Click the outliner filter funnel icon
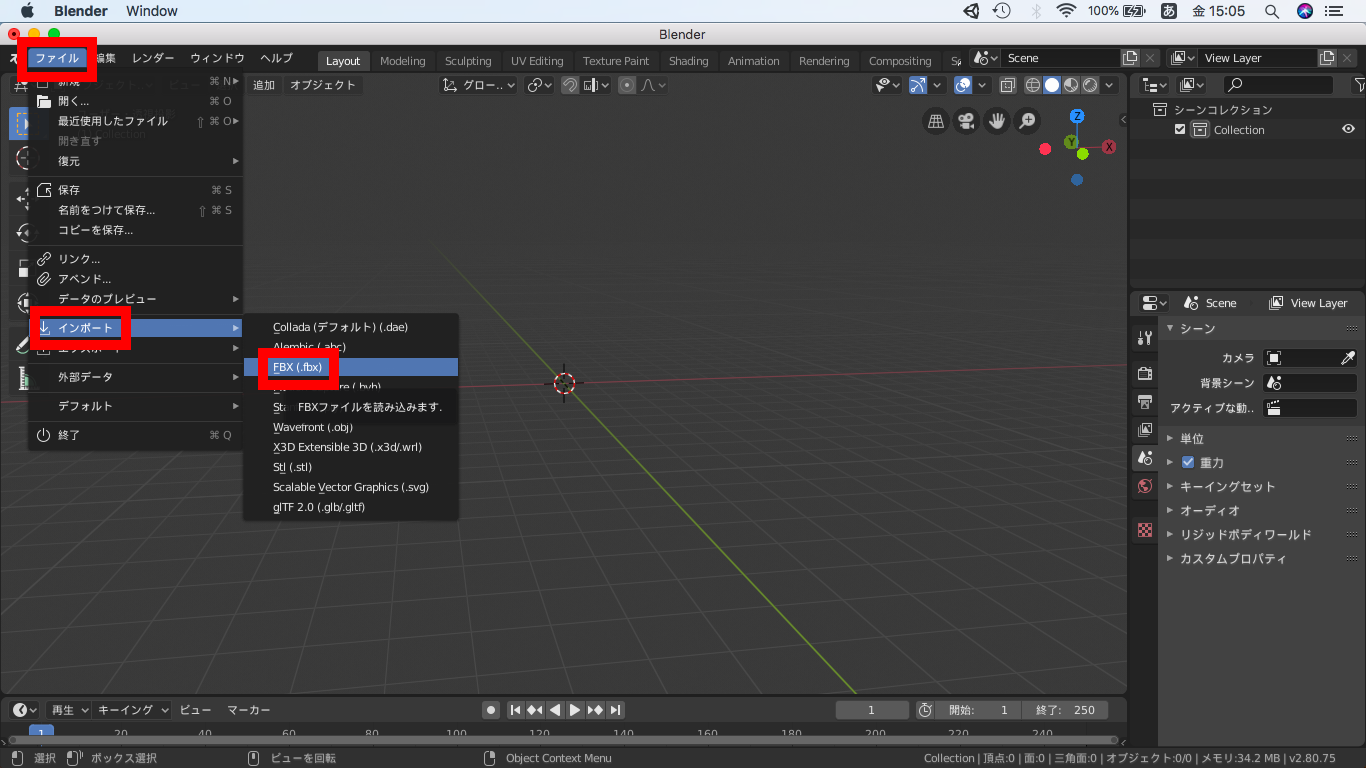The width and height of the screenshot is (1366, 768). [x=1359, y=85]
